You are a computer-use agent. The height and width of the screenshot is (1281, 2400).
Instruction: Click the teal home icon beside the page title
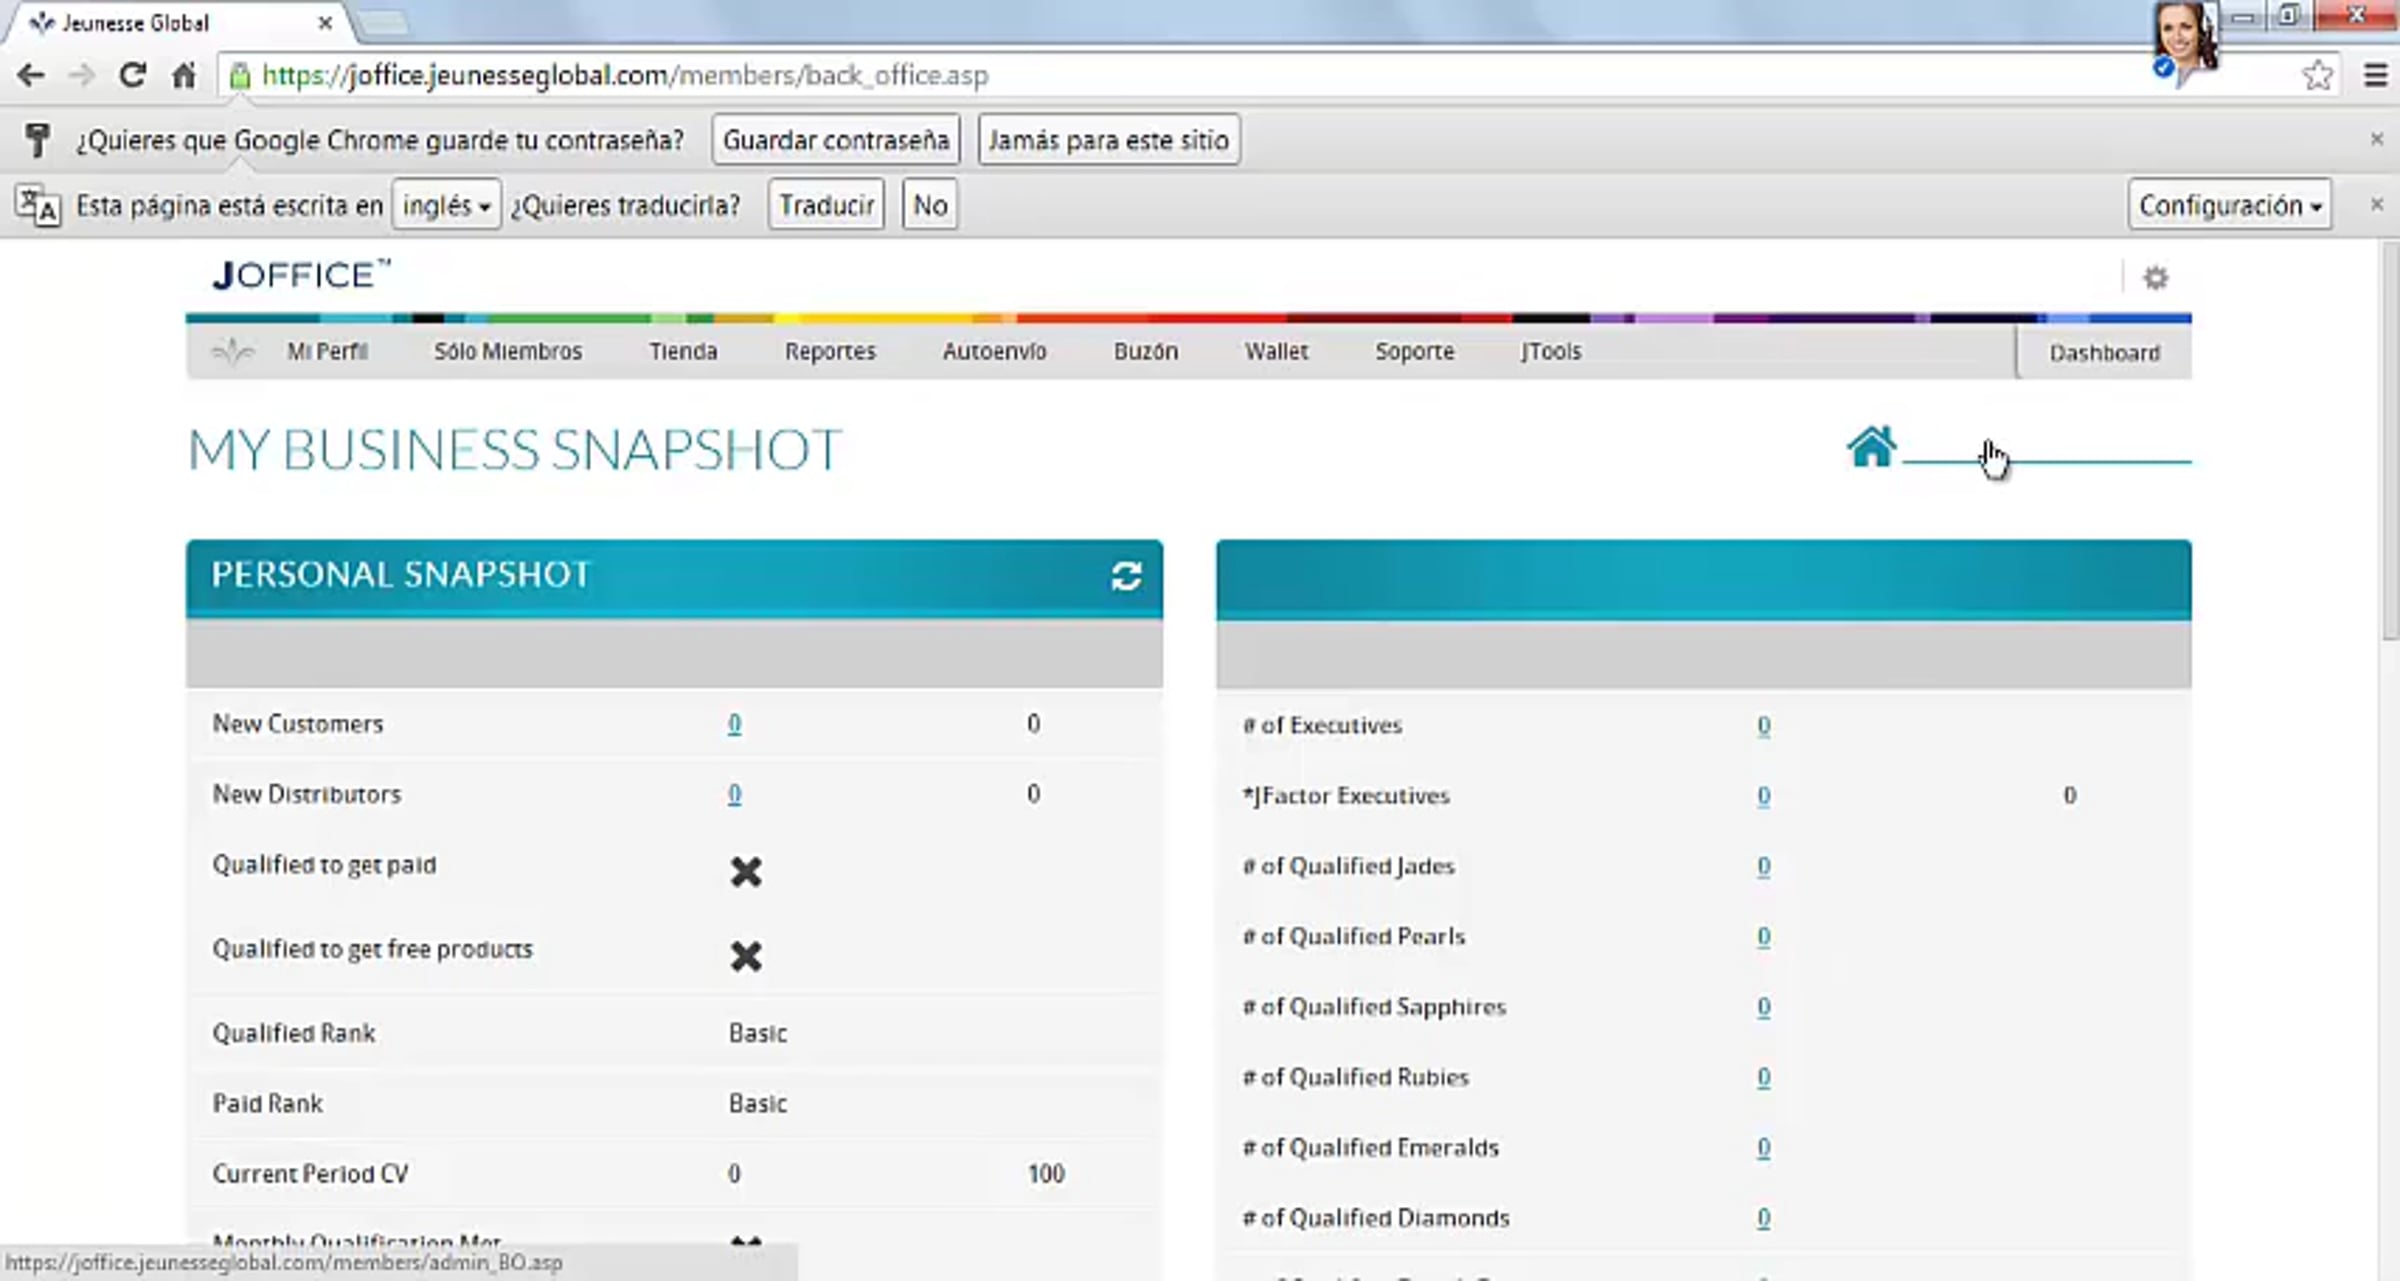(1870, 447)
